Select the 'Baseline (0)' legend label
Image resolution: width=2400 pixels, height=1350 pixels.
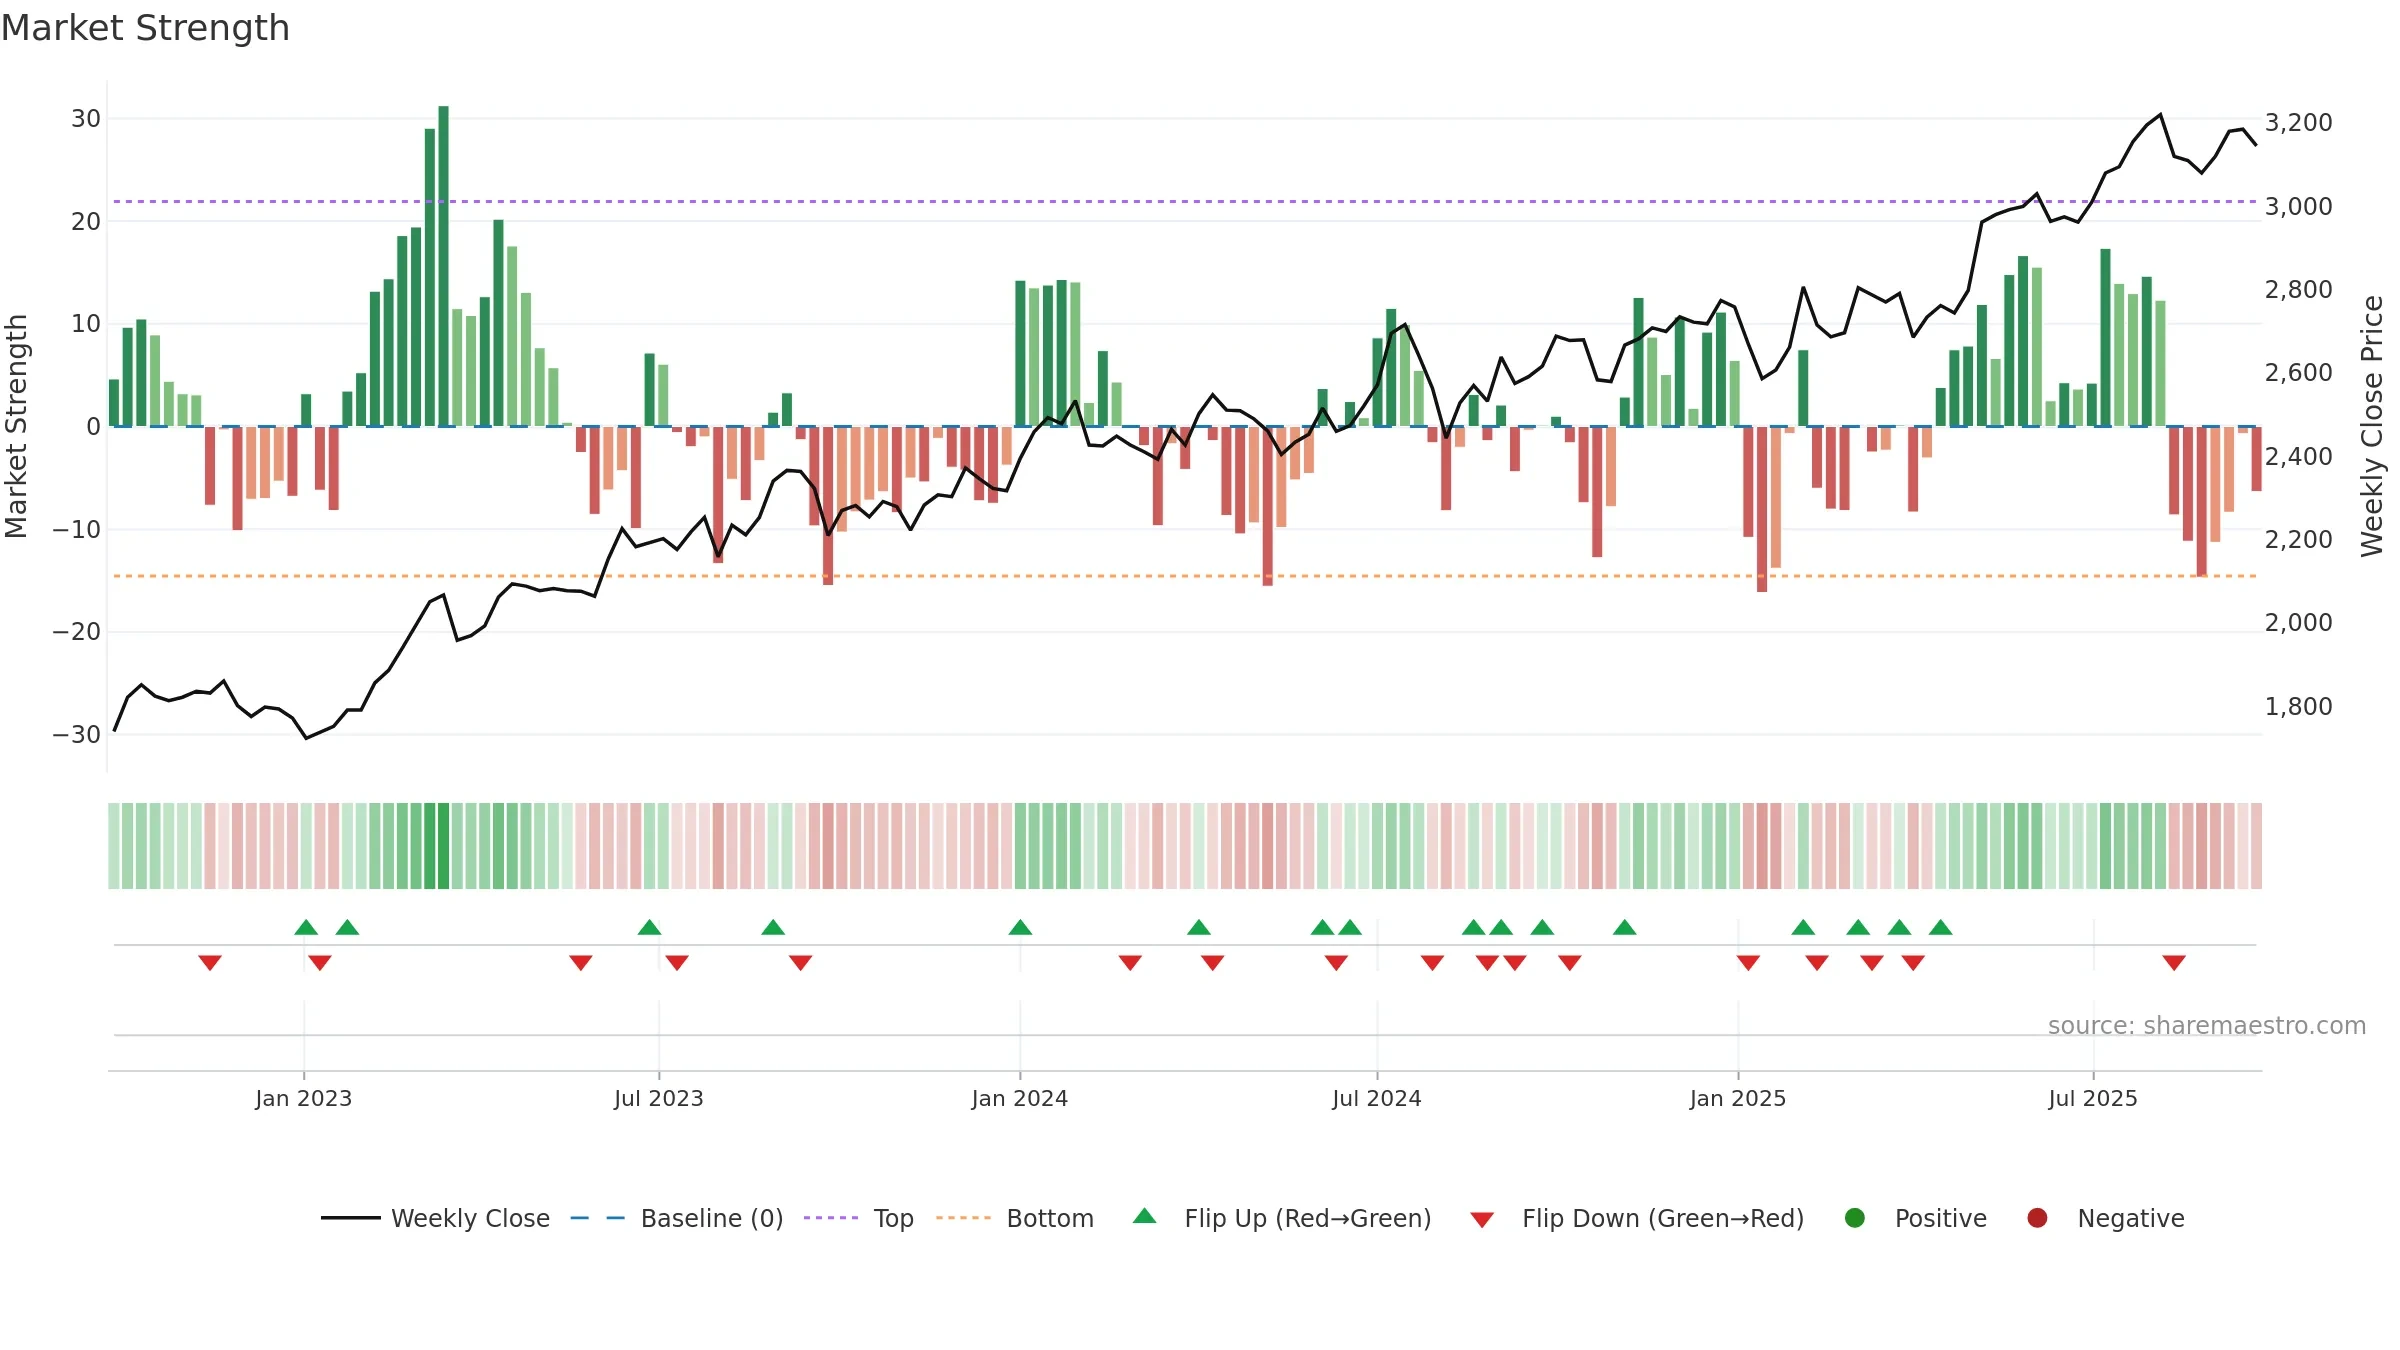(x=712, y=1219)
